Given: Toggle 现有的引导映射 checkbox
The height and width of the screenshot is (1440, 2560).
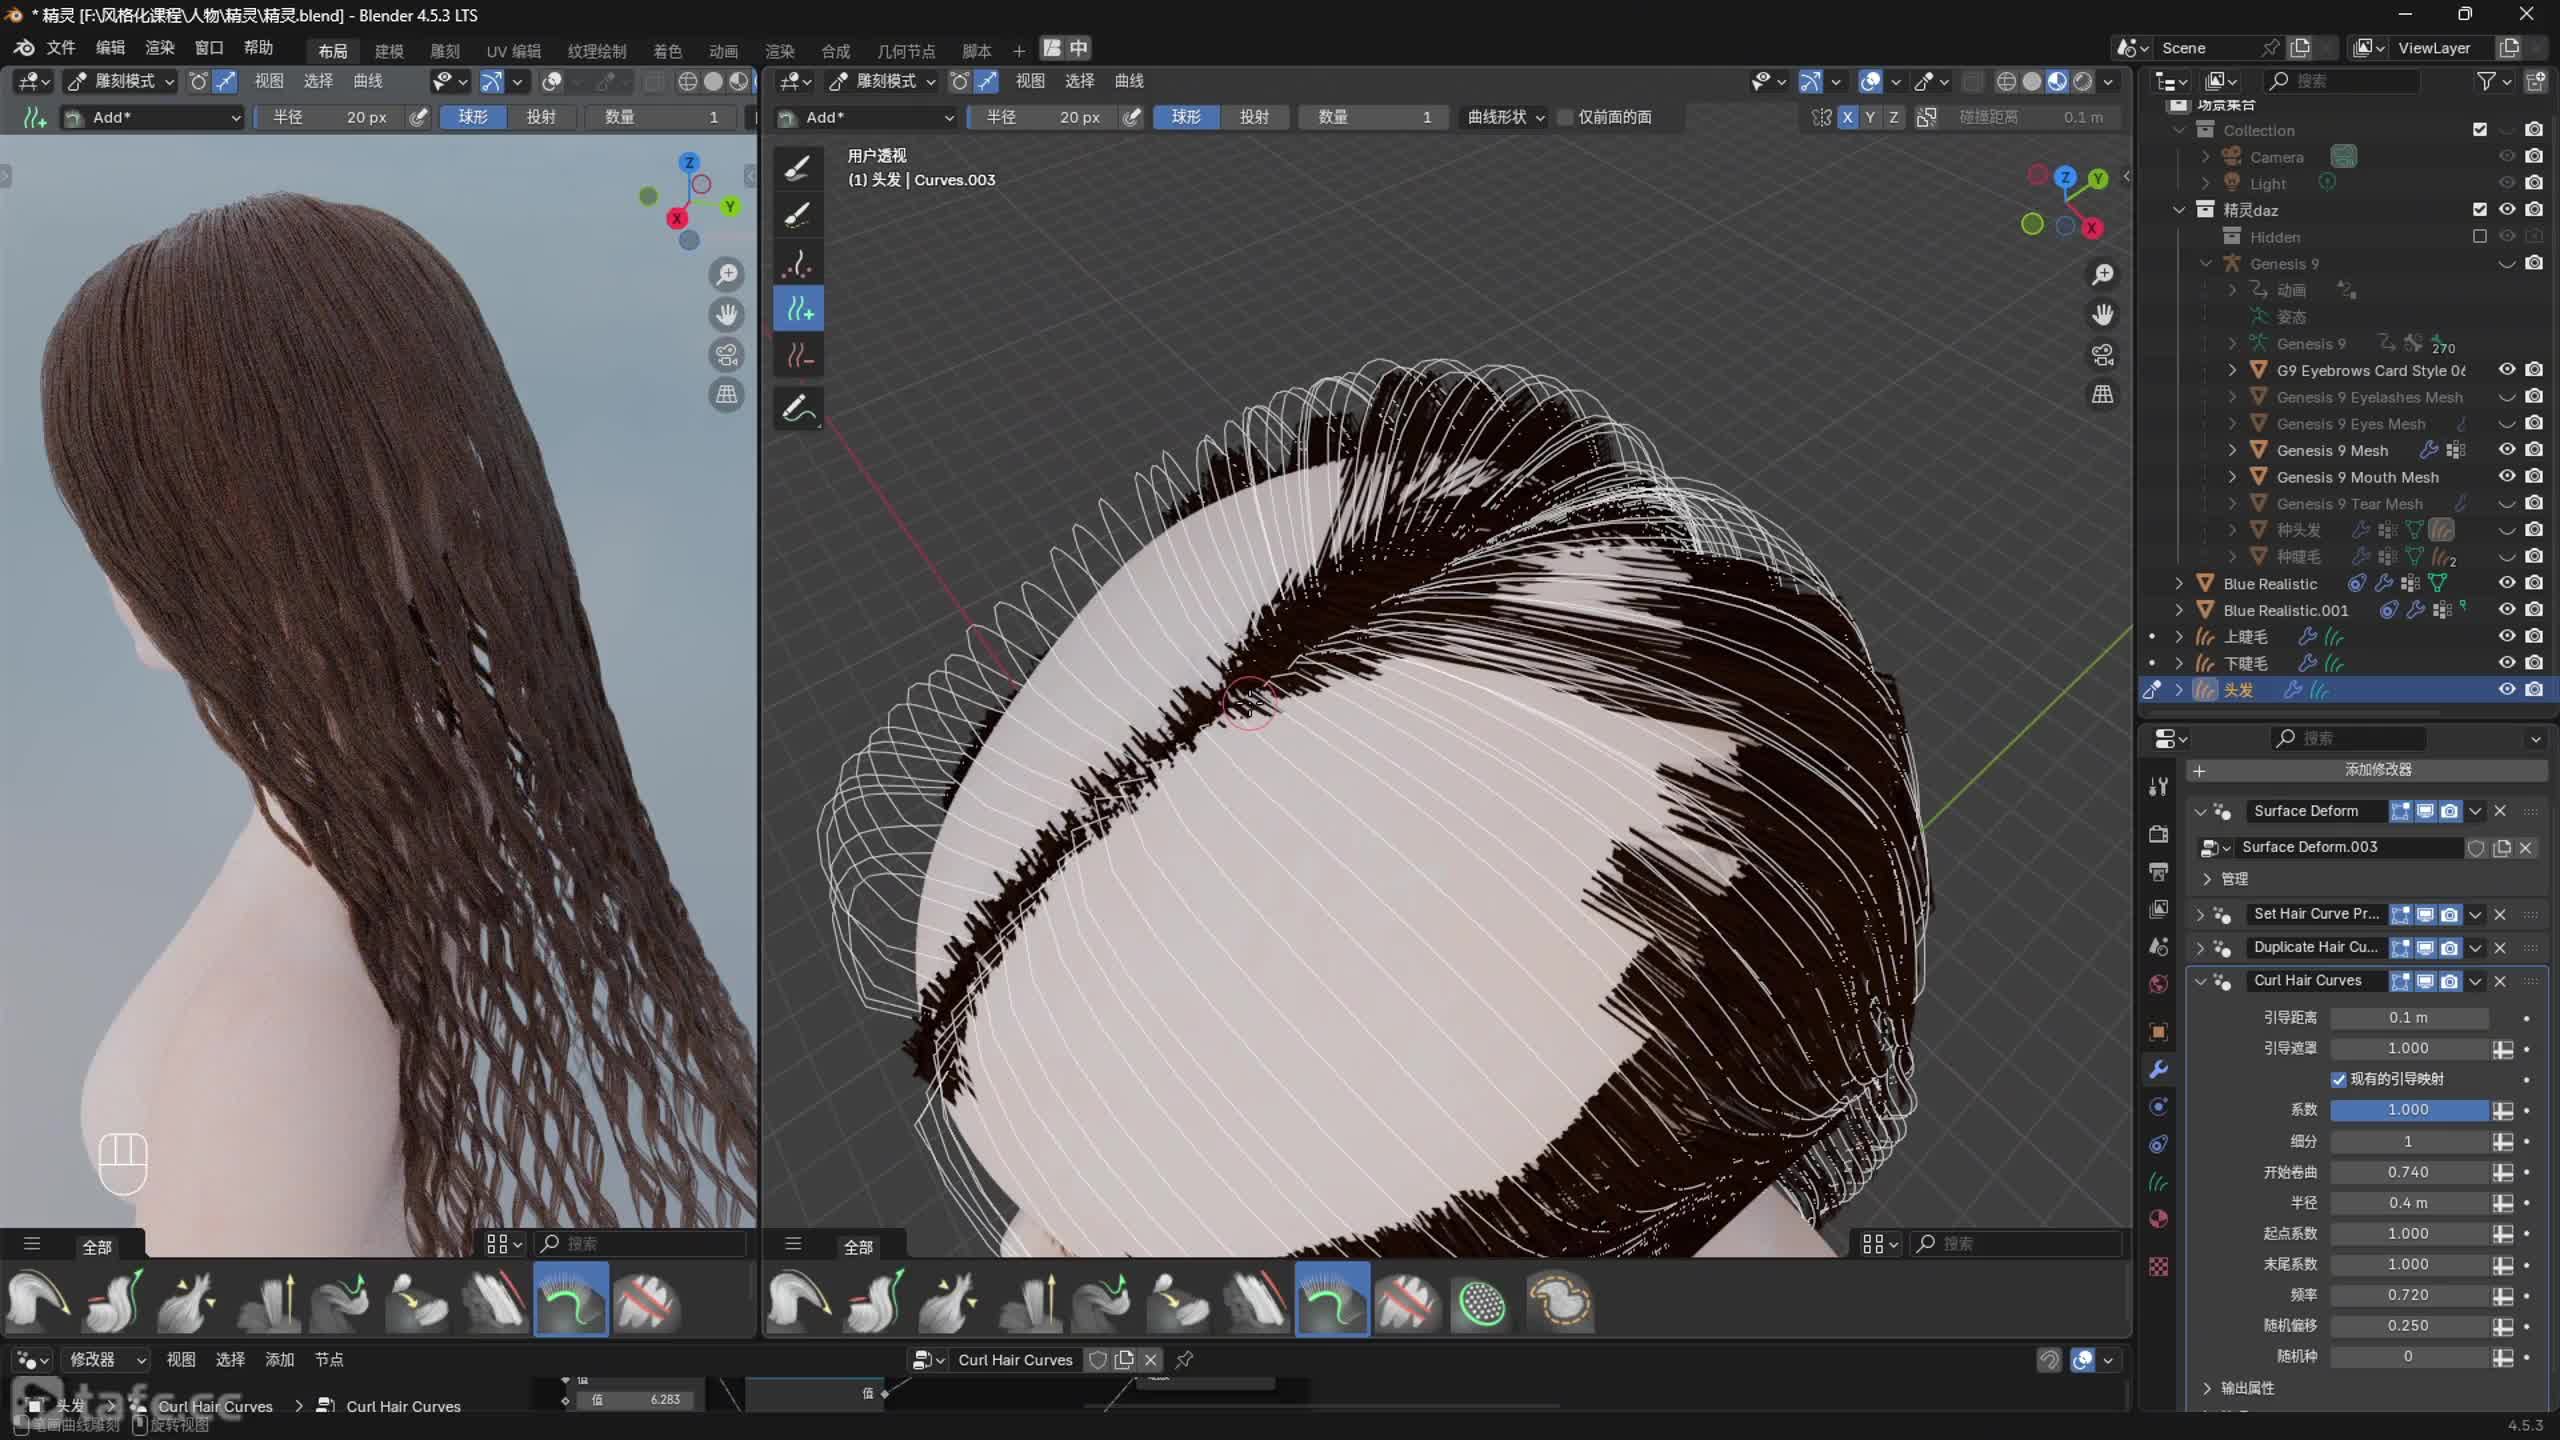Looking at the screenshot, I should point(2338,1079).
